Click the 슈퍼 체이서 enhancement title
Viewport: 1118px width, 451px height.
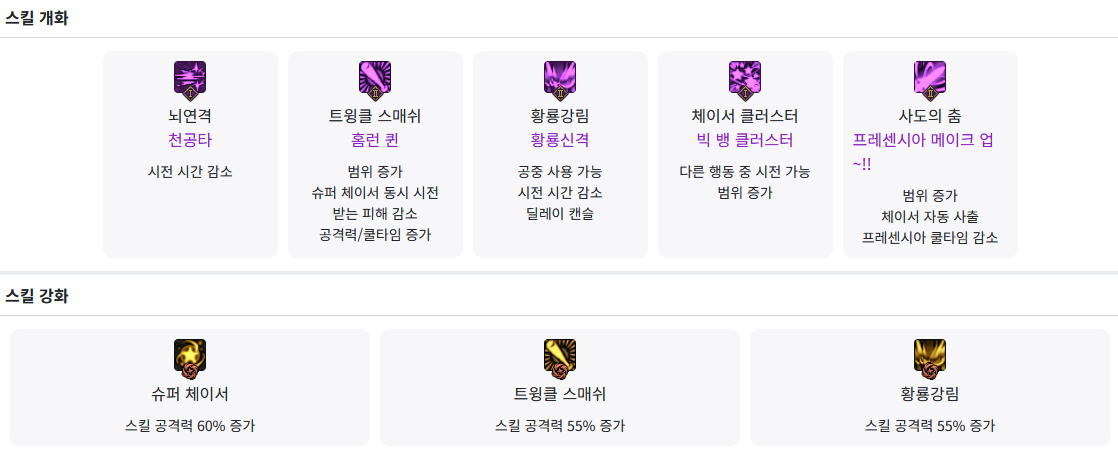point(190,394)
